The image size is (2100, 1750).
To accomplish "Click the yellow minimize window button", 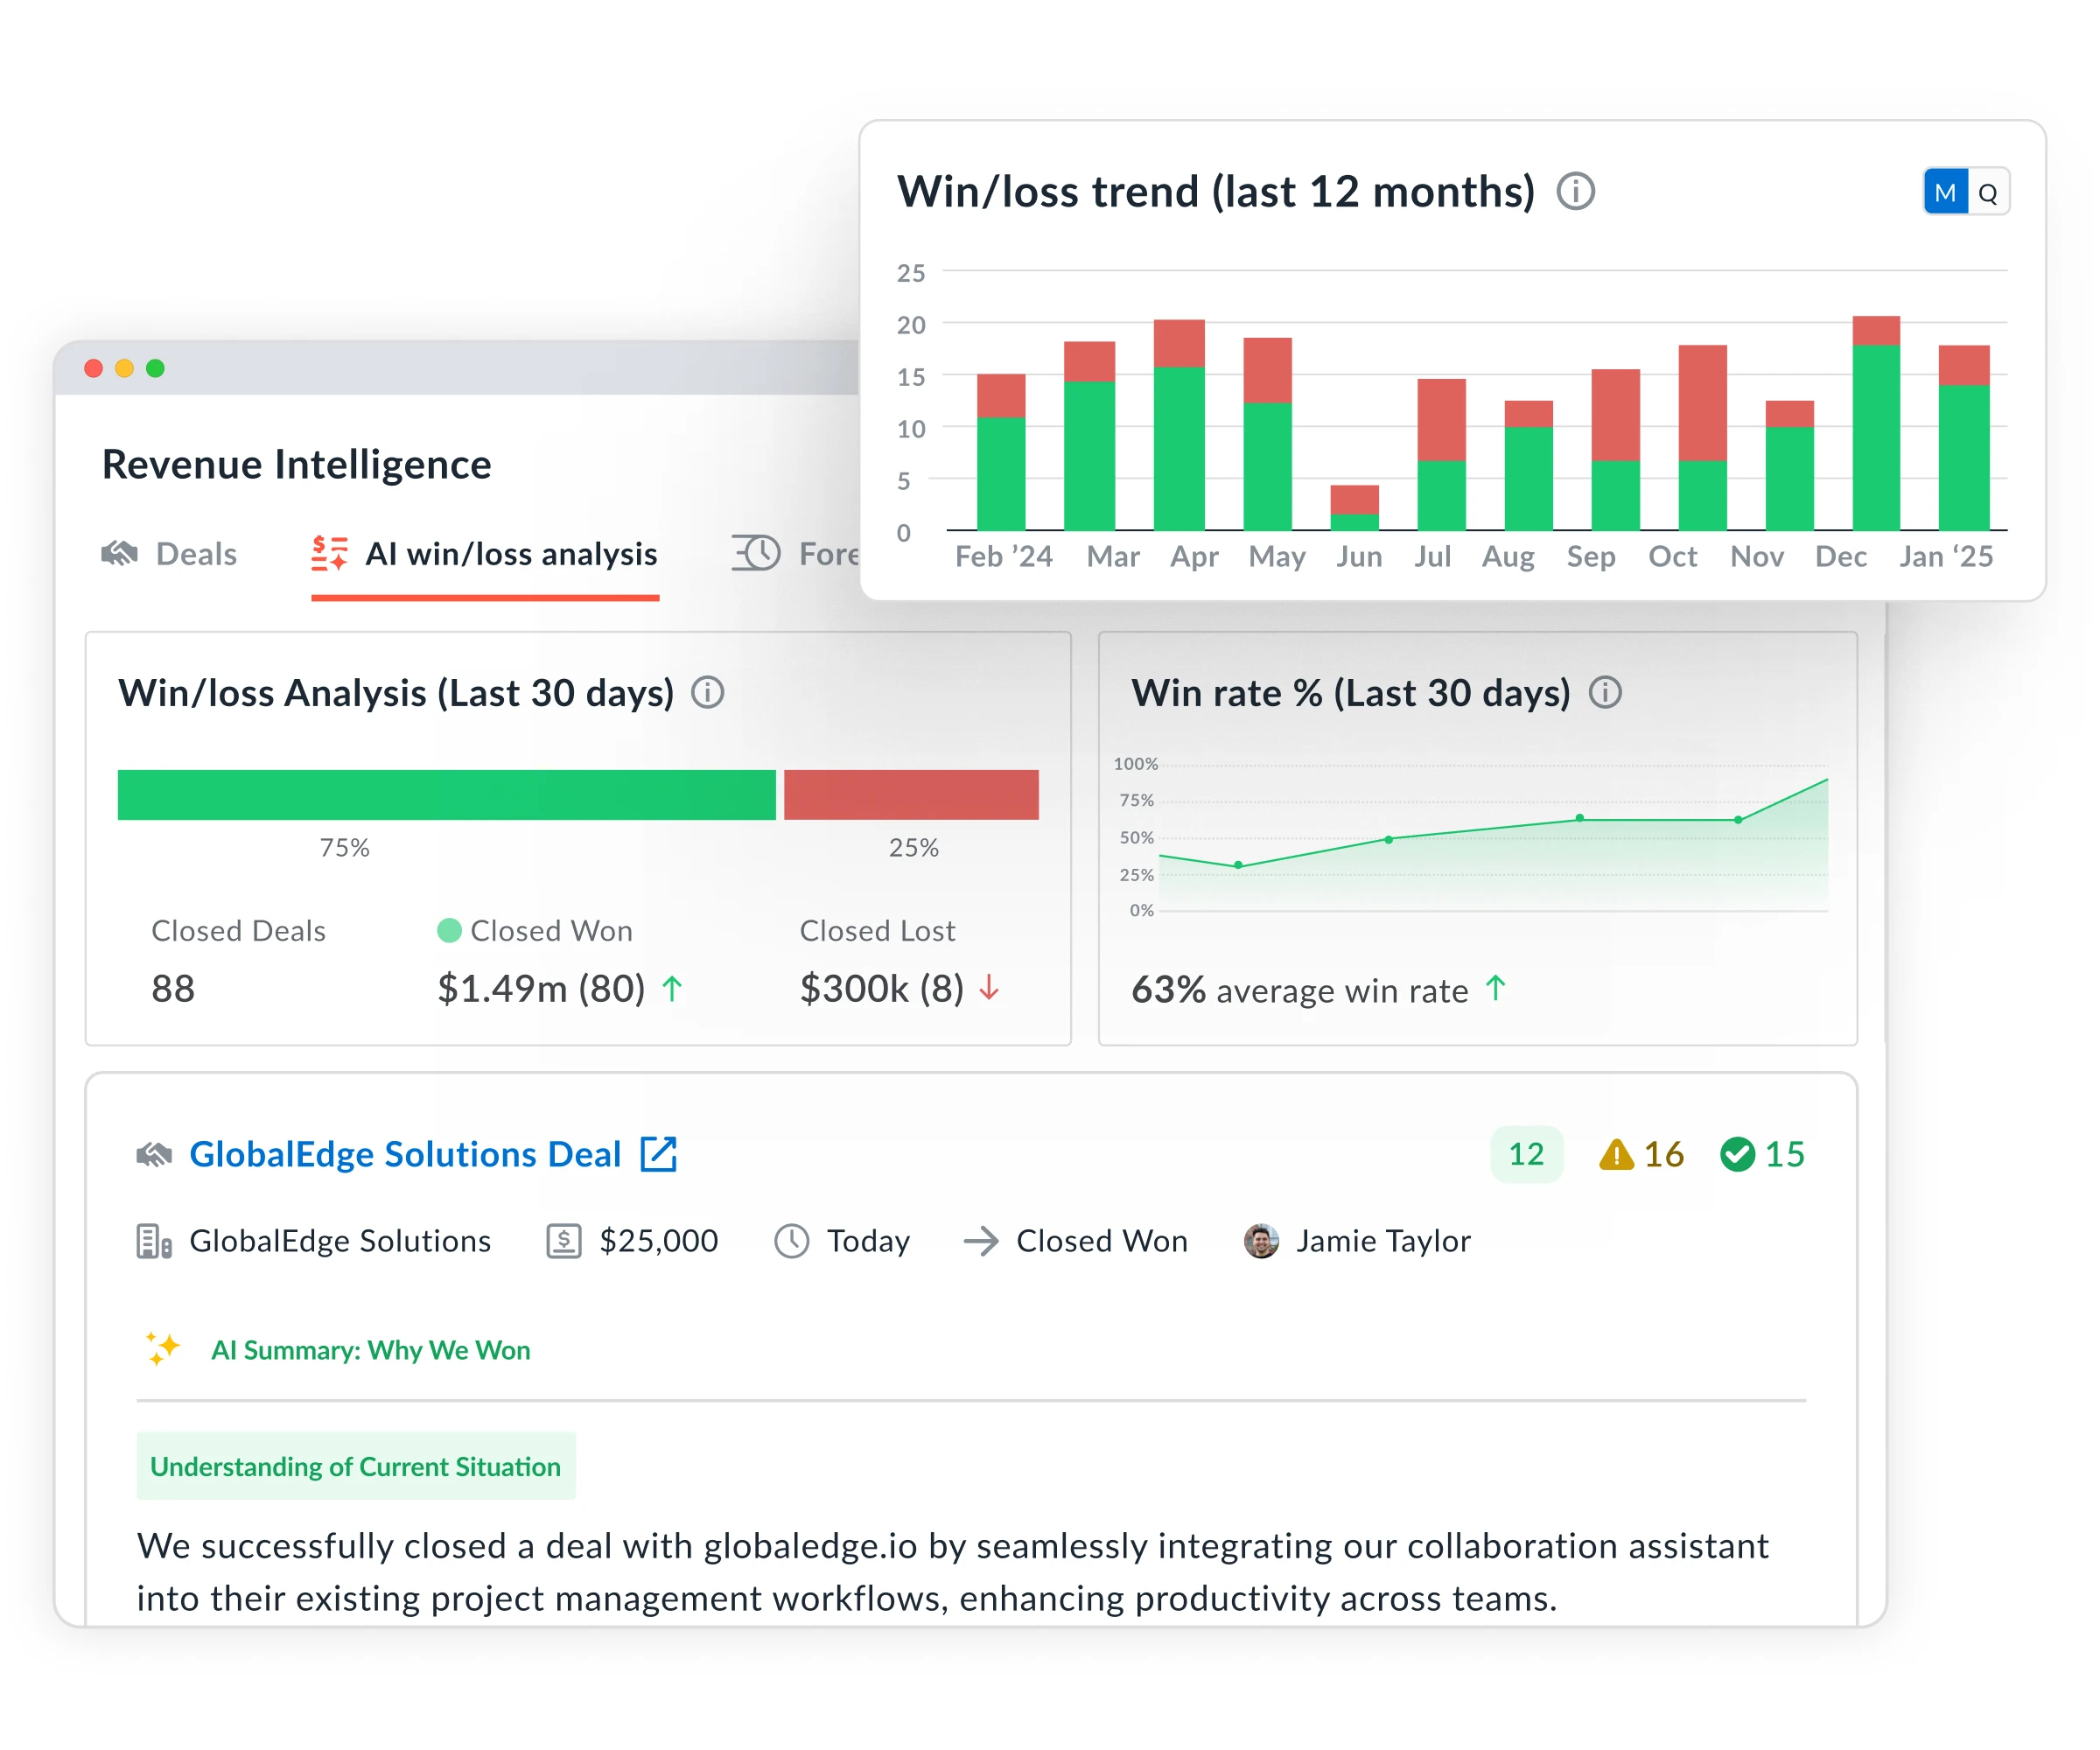I will point(125,368).
